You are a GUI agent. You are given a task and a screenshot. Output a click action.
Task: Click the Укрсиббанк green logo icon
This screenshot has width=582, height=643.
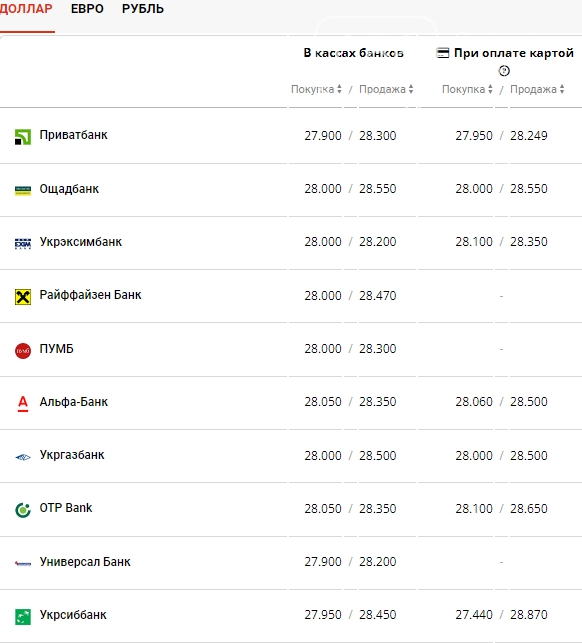[23, 617]
